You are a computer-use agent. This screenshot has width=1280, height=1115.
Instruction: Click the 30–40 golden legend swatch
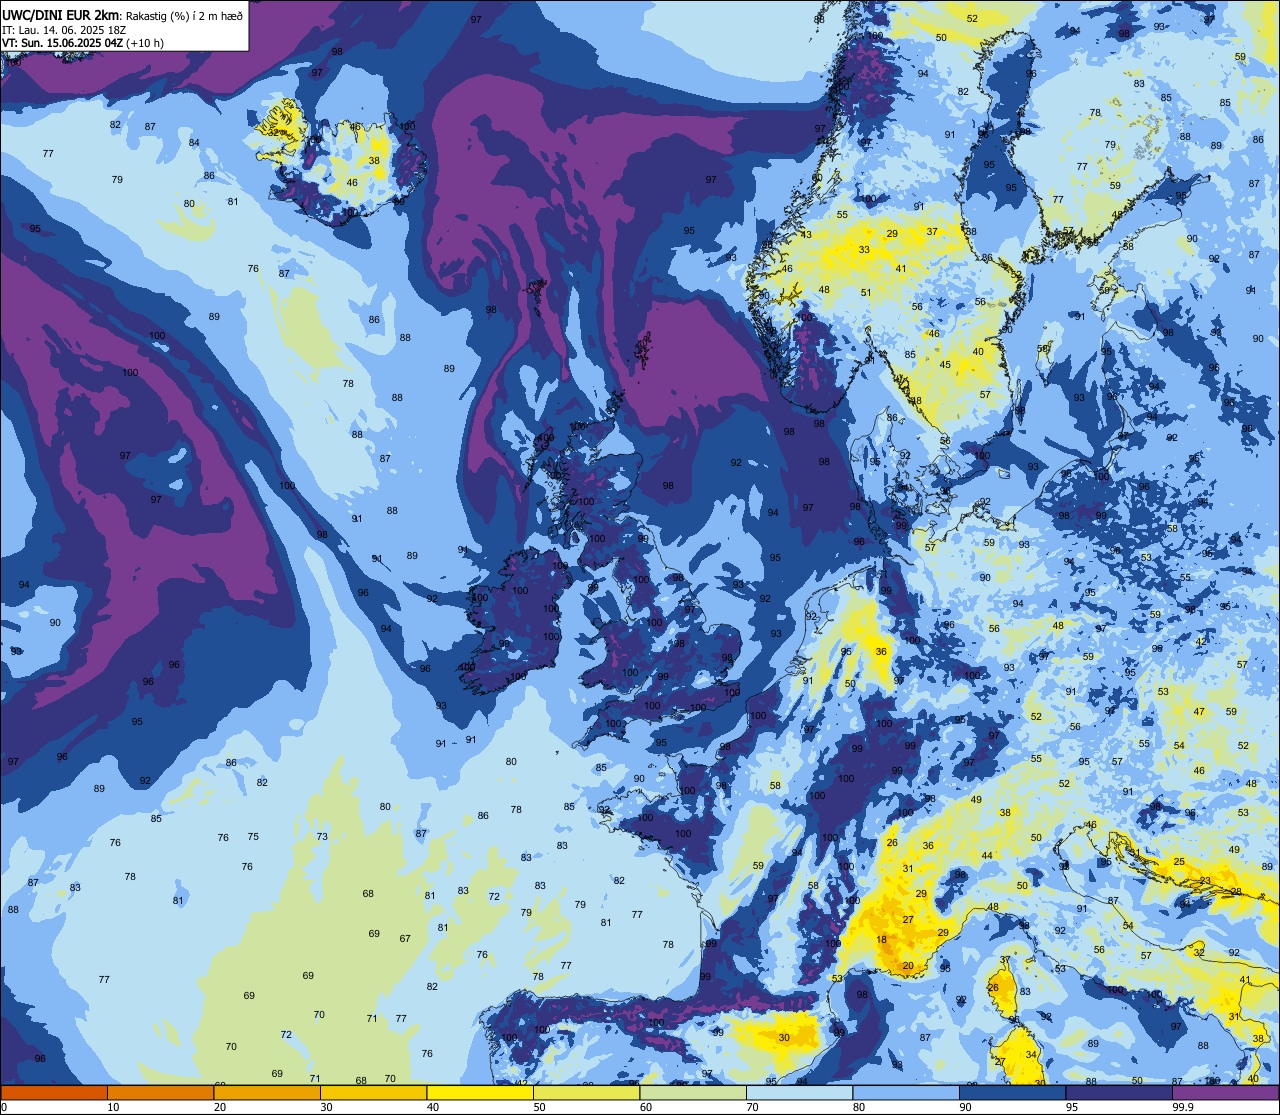(x=373, y=1092)
